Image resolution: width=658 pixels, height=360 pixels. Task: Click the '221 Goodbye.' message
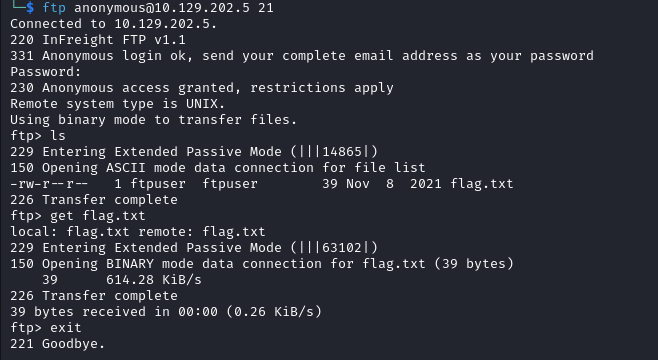point(57,344)
